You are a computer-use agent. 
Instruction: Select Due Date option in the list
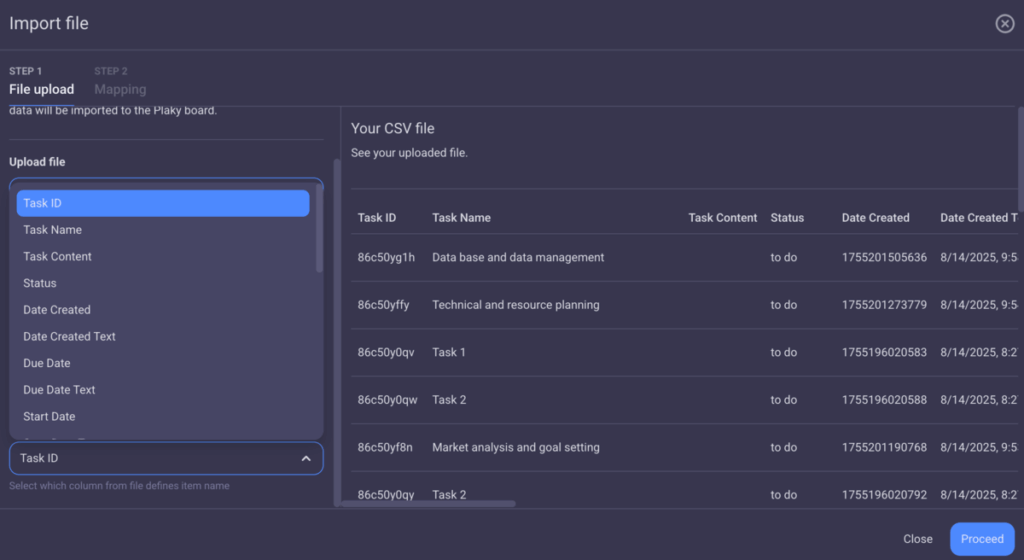click(163, 363)
